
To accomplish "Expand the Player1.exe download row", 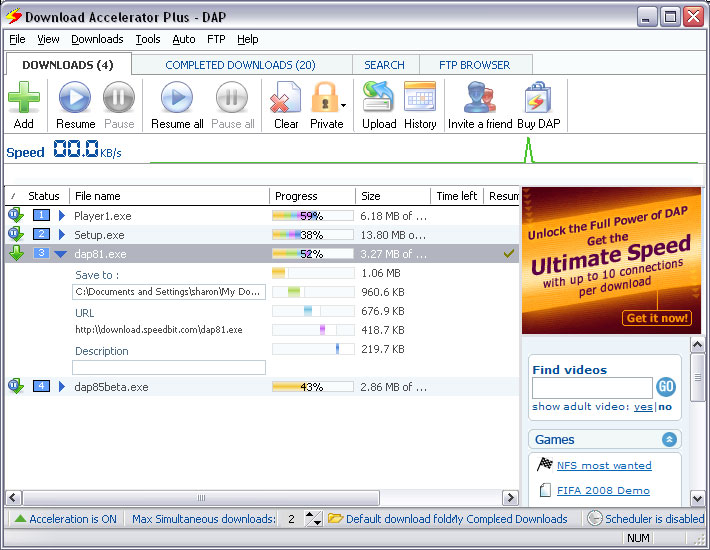I will [61, 215].
